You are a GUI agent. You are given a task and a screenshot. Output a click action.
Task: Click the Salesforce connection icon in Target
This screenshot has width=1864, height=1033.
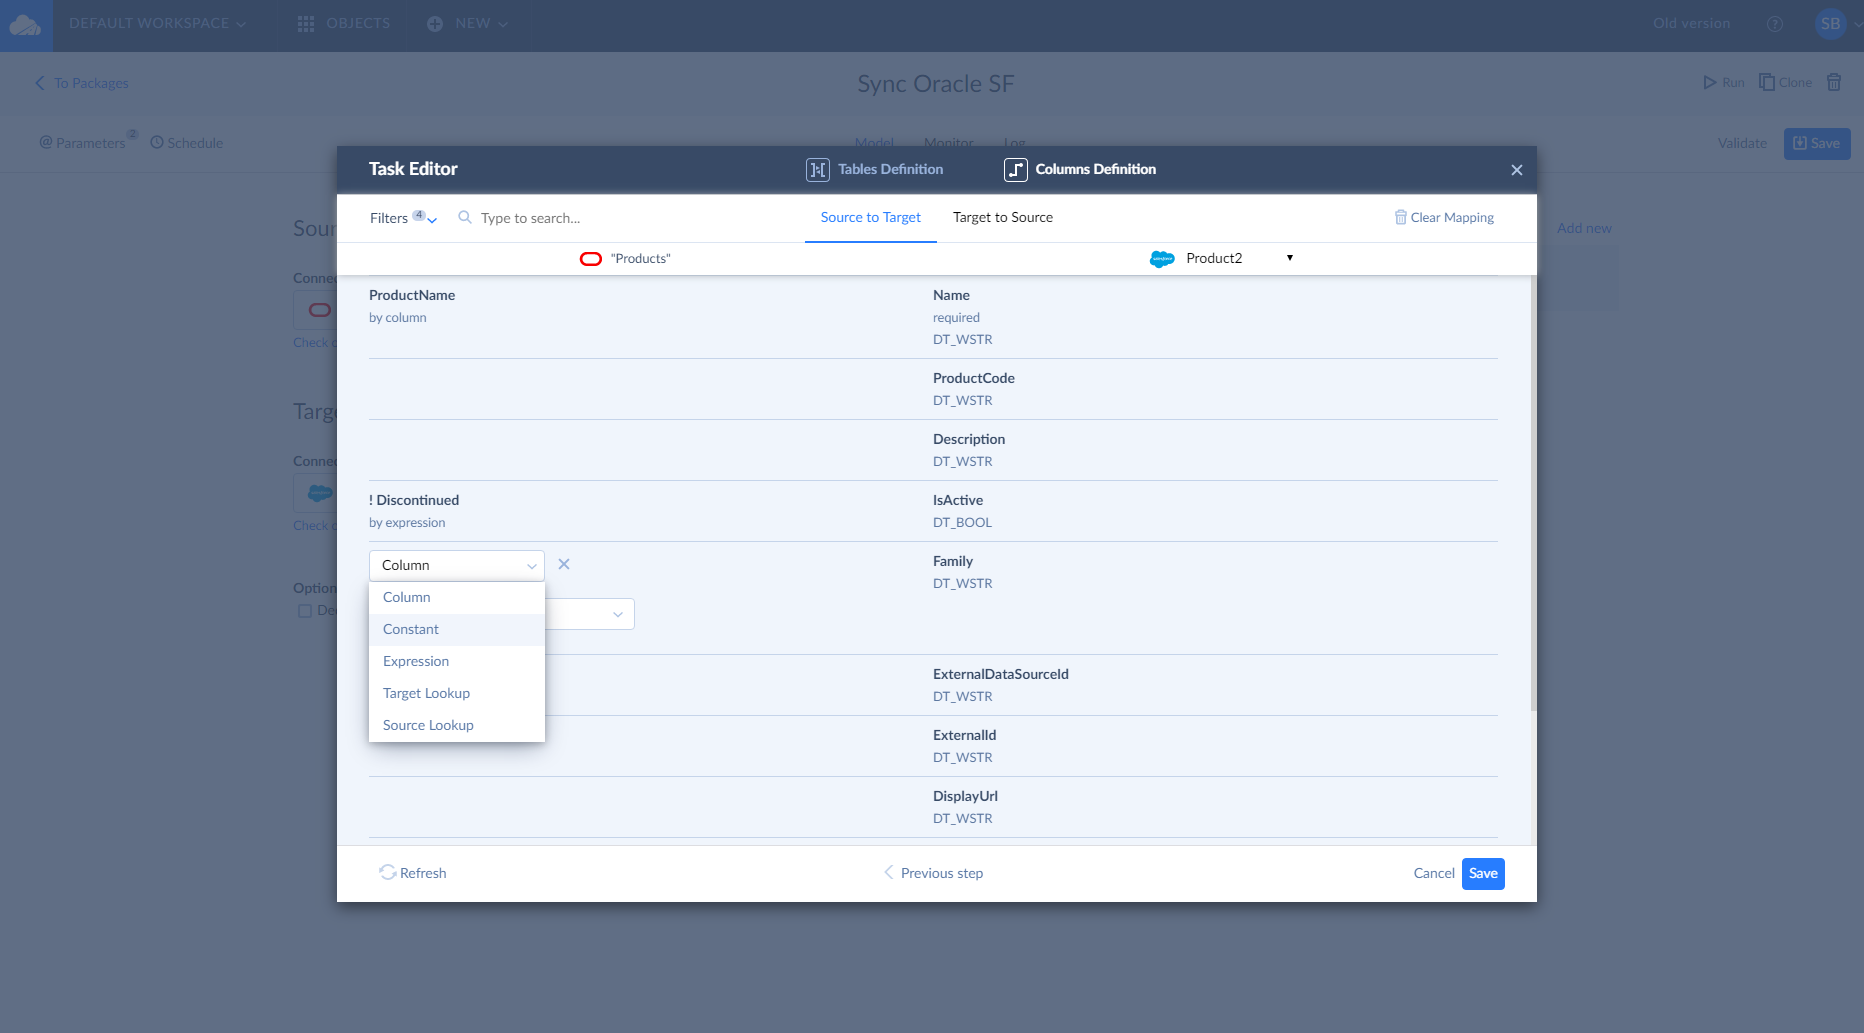point(320,493)
